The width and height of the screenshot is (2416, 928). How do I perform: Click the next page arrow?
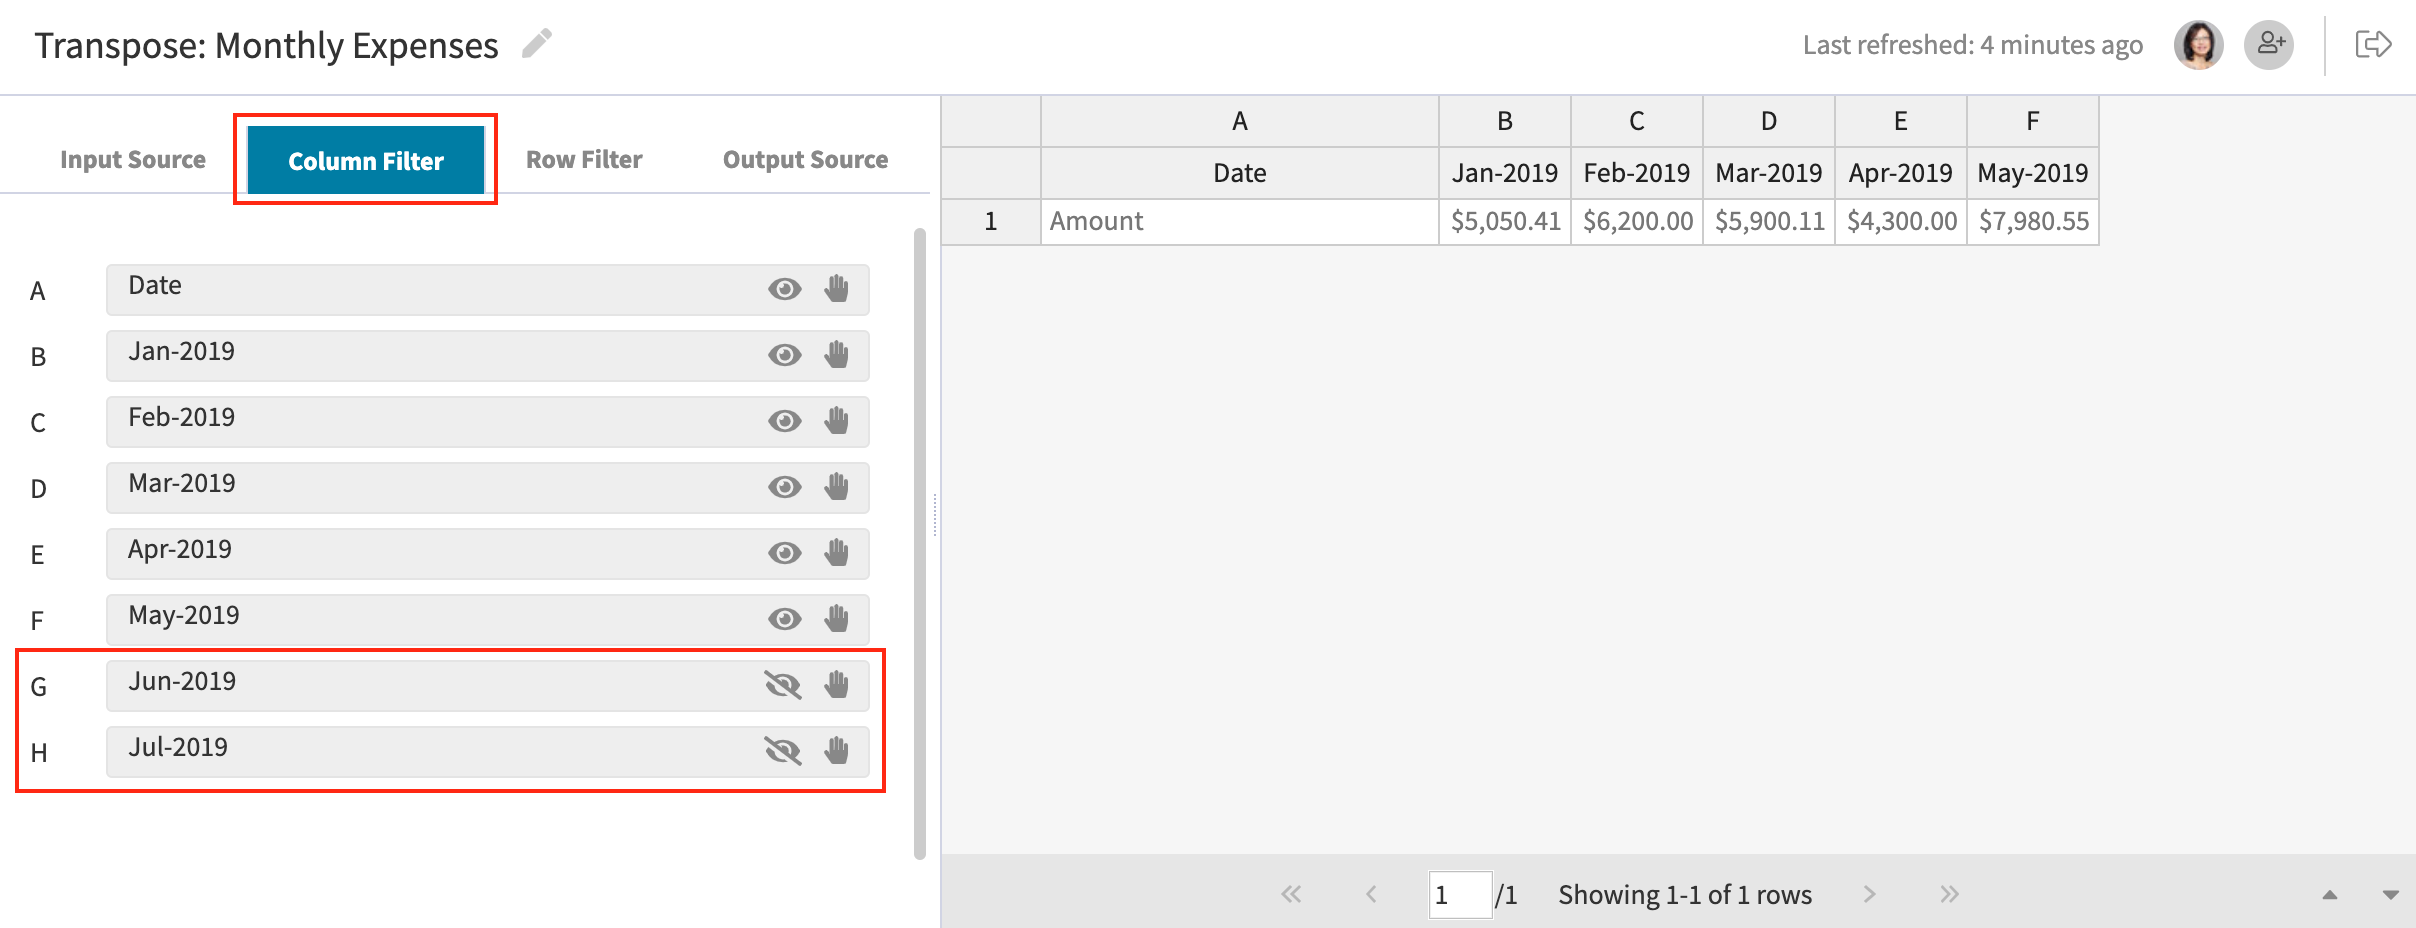tap(1870, 894)
